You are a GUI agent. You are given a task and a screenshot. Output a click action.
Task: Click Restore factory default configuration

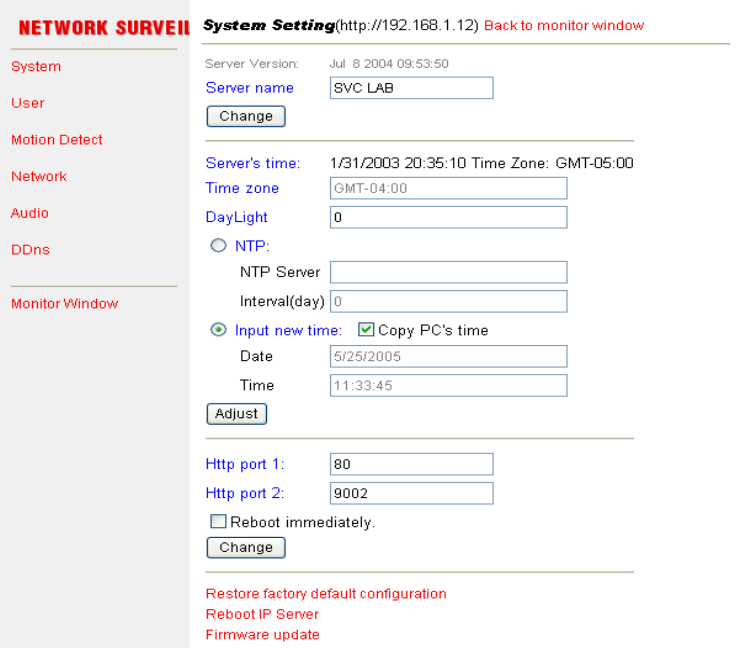[x=326, y=594]
